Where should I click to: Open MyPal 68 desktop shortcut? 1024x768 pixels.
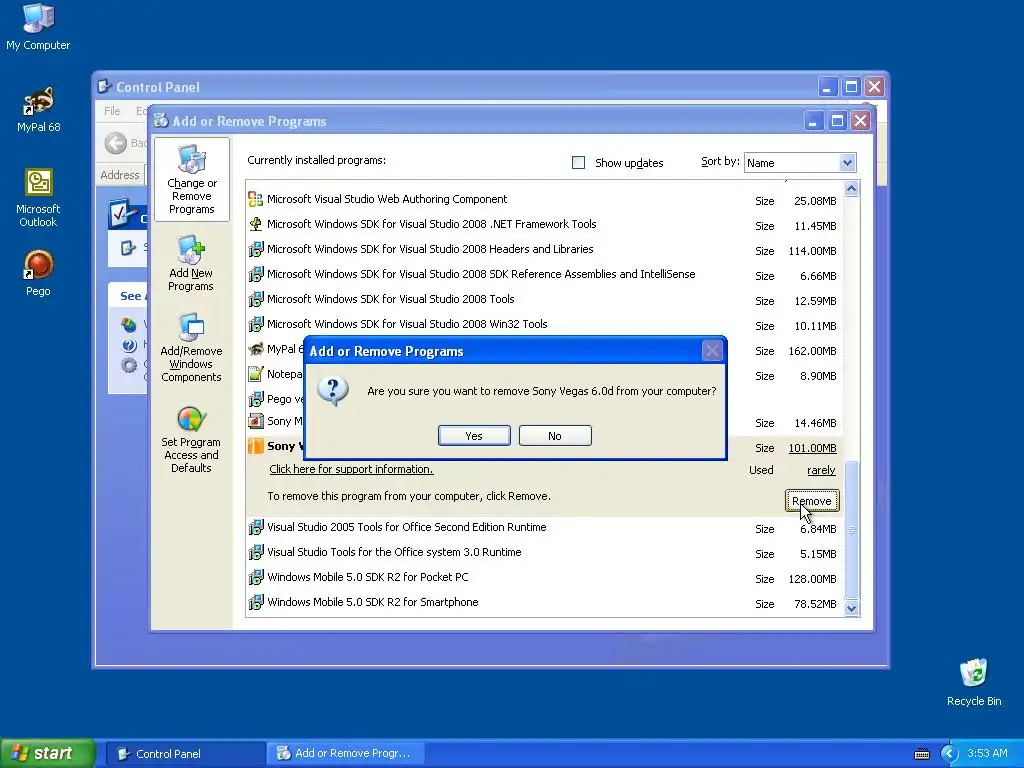(x=38, y=109)
